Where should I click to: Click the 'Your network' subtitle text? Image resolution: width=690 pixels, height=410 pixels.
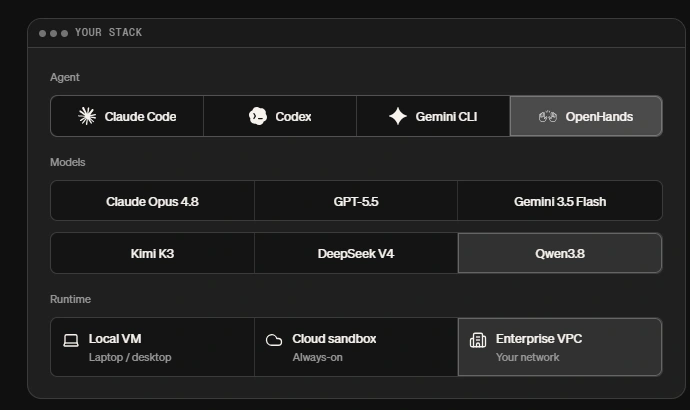point(527,357)
